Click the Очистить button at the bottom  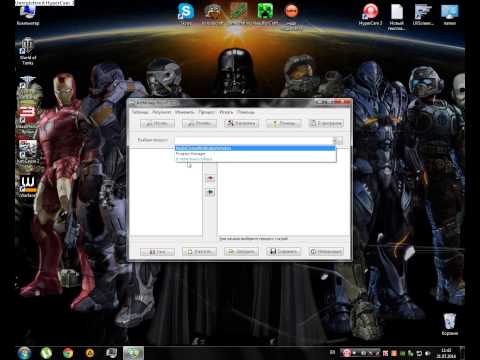(x=199, y=252)
